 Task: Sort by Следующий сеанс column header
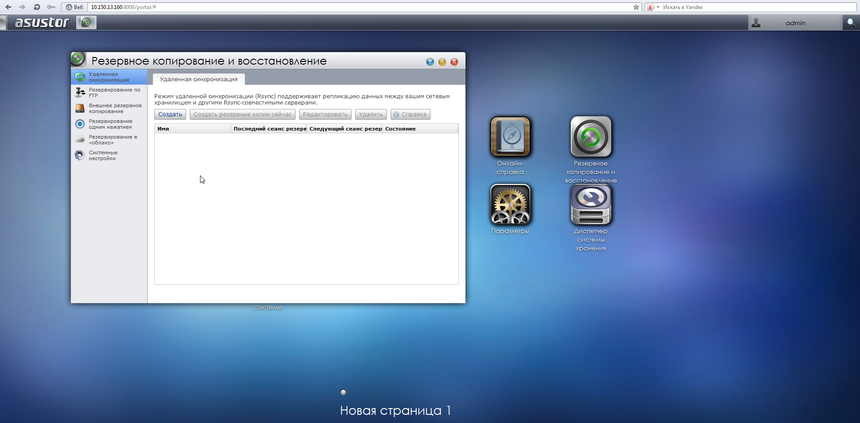344,129
